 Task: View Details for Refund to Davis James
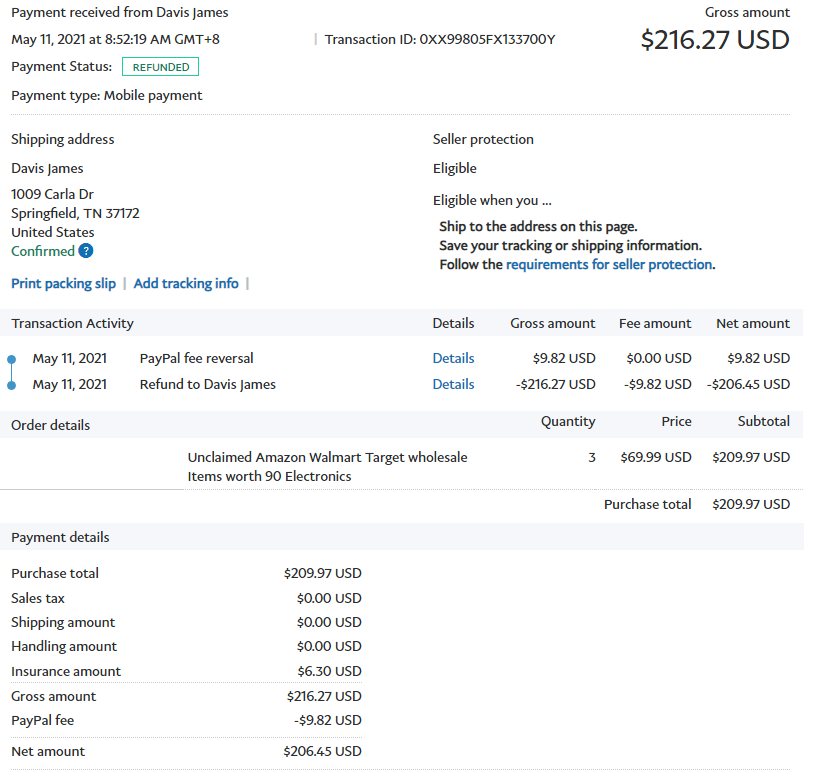453,384
